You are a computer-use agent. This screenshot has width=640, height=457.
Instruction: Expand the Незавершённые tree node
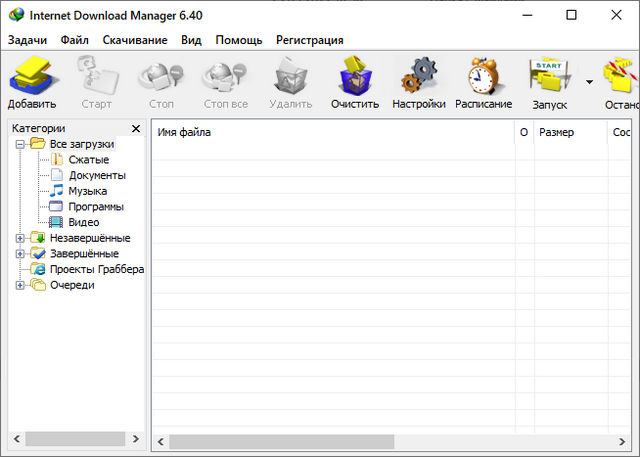tap(20, 238)
